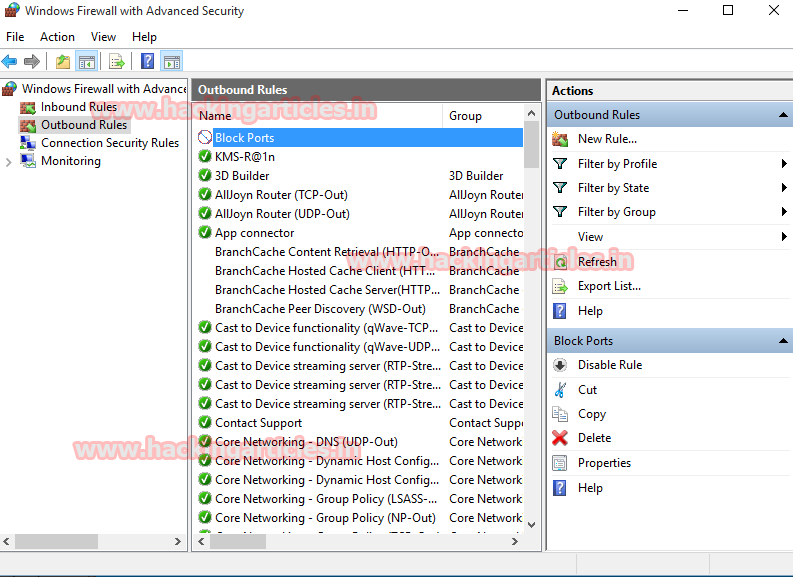Click Disable Rule action
The height and width of the screenshot is (577, 793).
coord(610,365)
